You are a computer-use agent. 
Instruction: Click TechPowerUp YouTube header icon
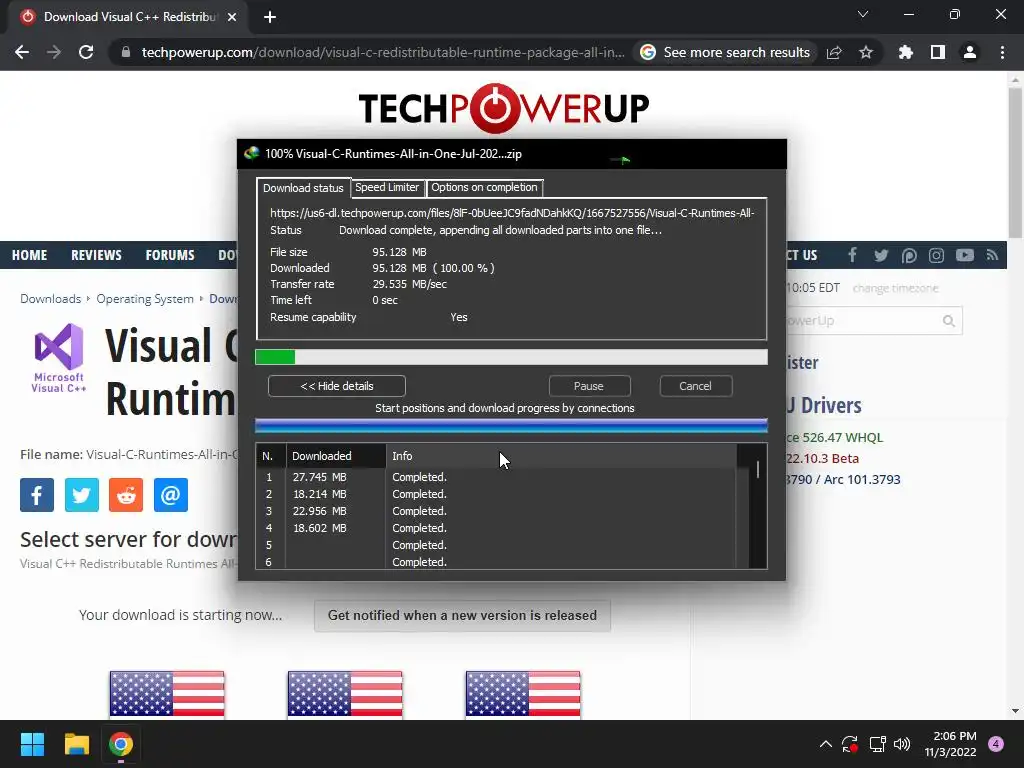[965, 255]
